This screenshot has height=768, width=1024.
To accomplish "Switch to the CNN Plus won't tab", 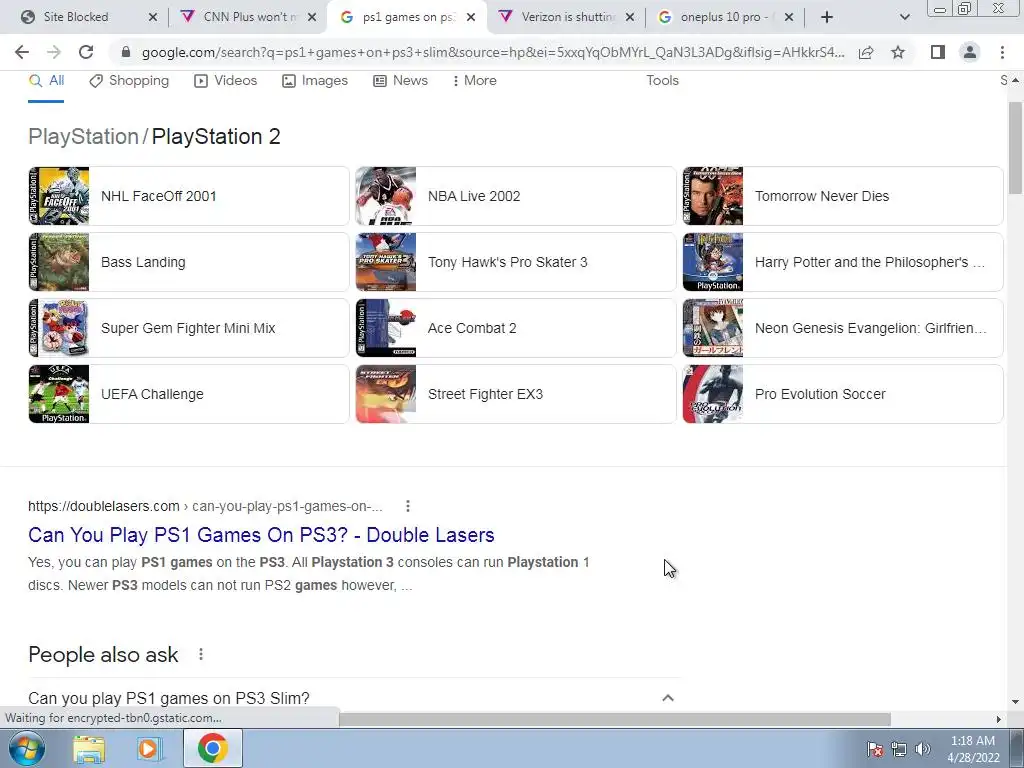I will 248,17.
